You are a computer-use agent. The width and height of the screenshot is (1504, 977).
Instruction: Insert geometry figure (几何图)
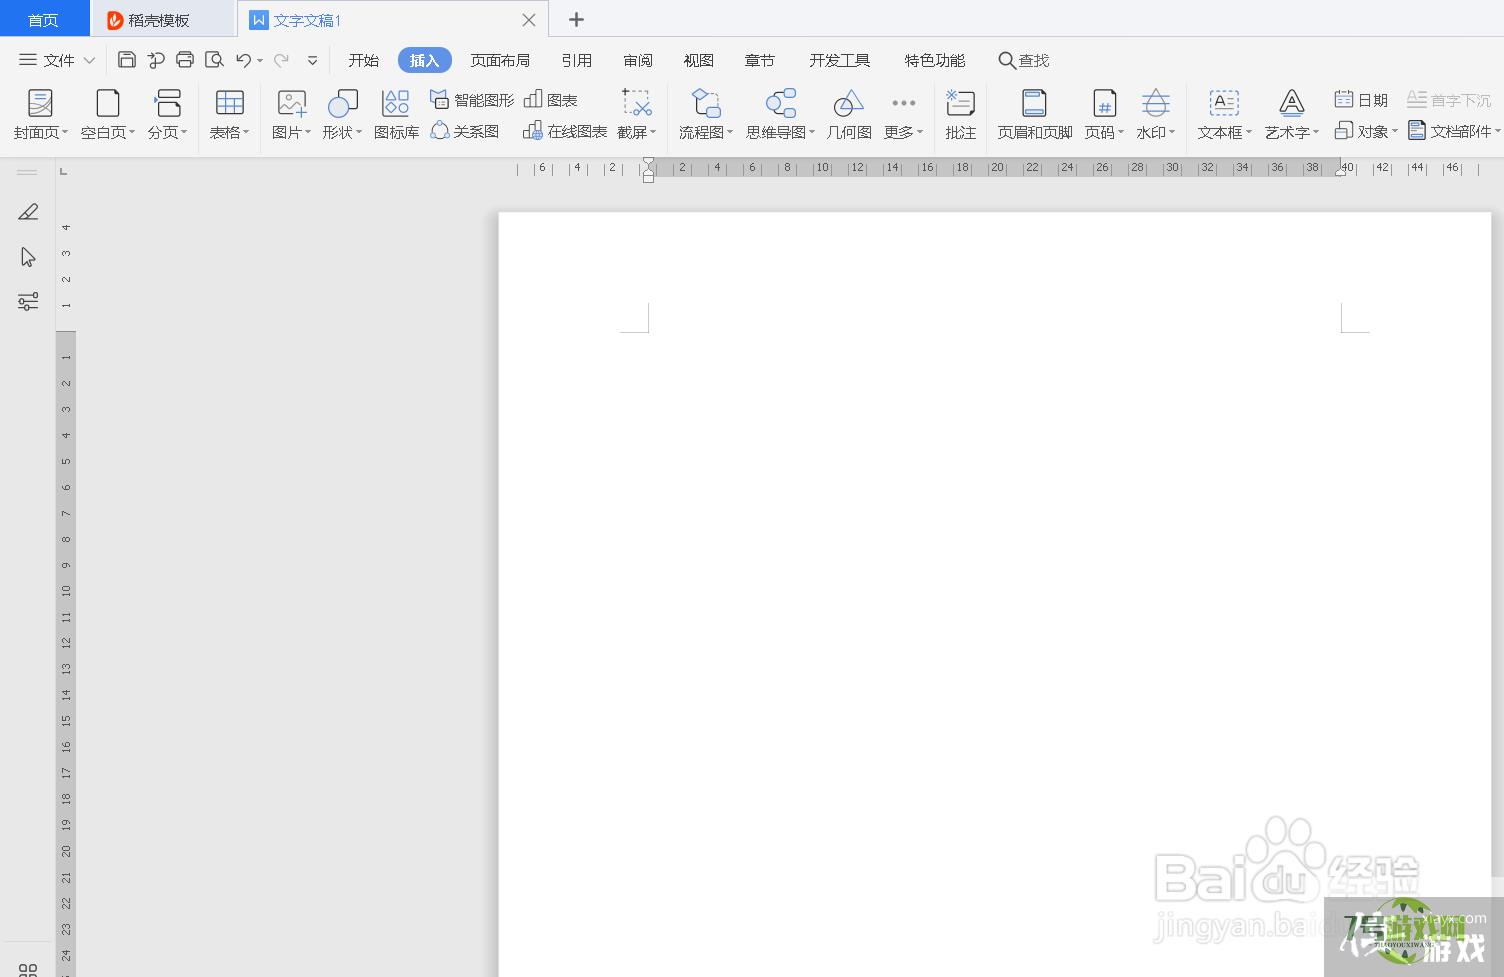click(x=849, y=115)
